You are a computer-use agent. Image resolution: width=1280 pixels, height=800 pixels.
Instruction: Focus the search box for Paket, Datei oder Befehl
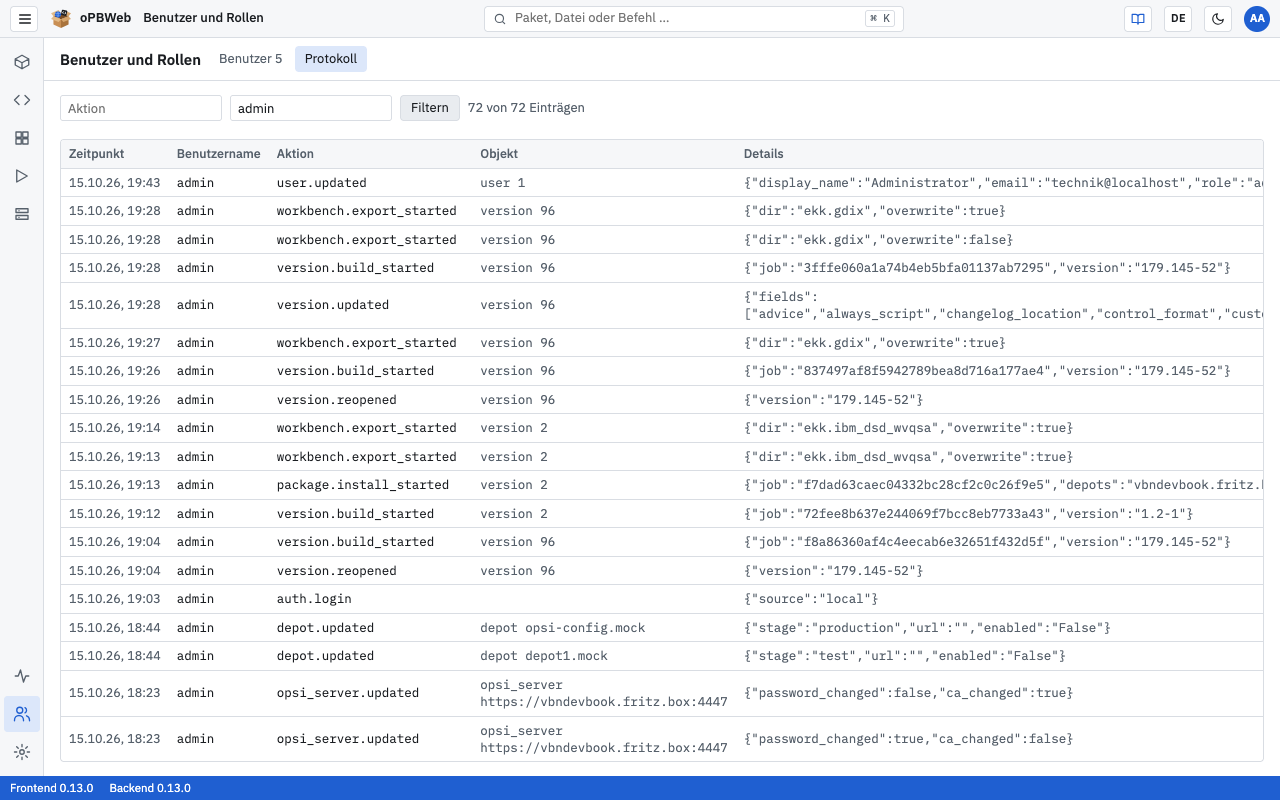point(694,18)
